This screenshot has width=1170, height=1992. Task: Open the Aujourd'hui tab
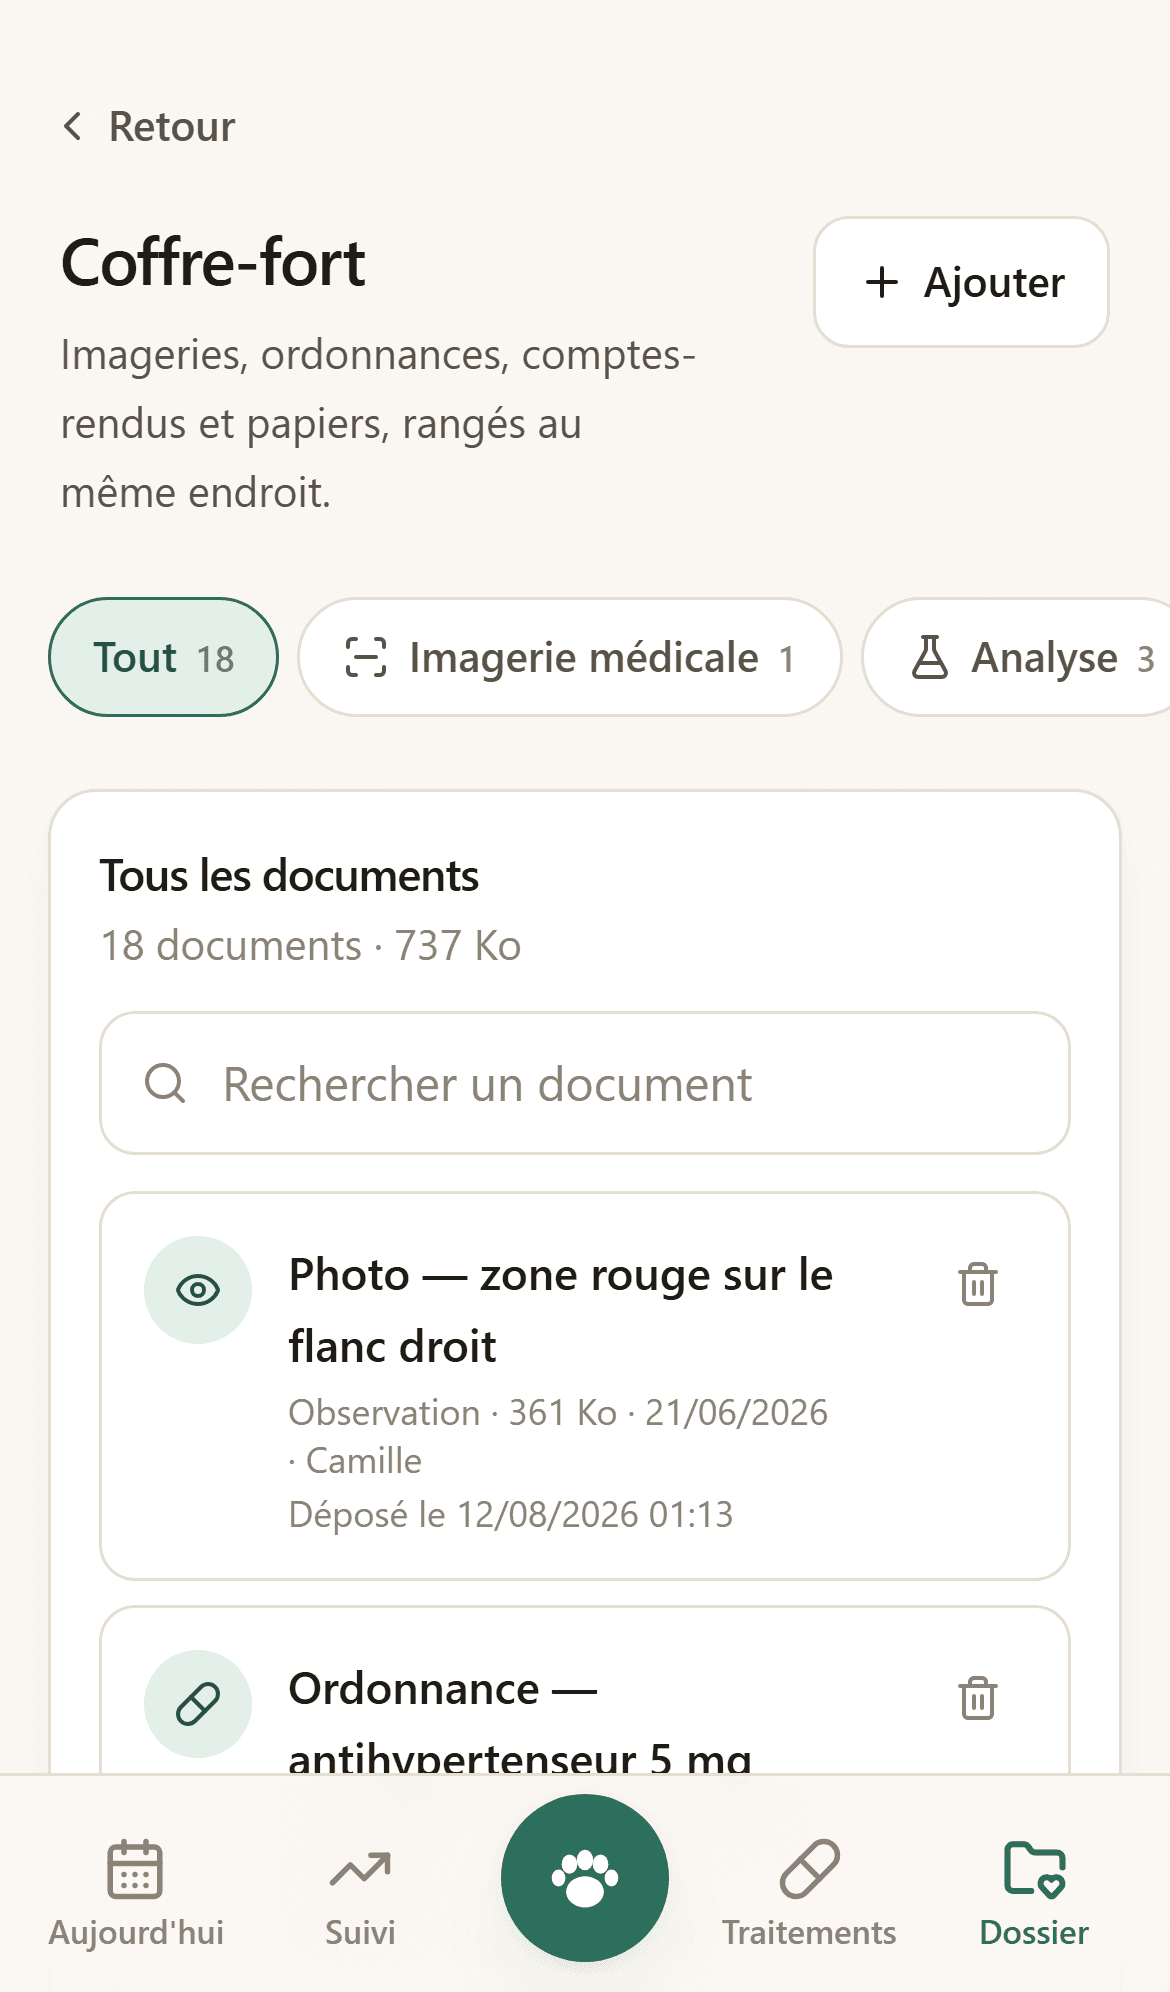click(x=136, y=1892)
